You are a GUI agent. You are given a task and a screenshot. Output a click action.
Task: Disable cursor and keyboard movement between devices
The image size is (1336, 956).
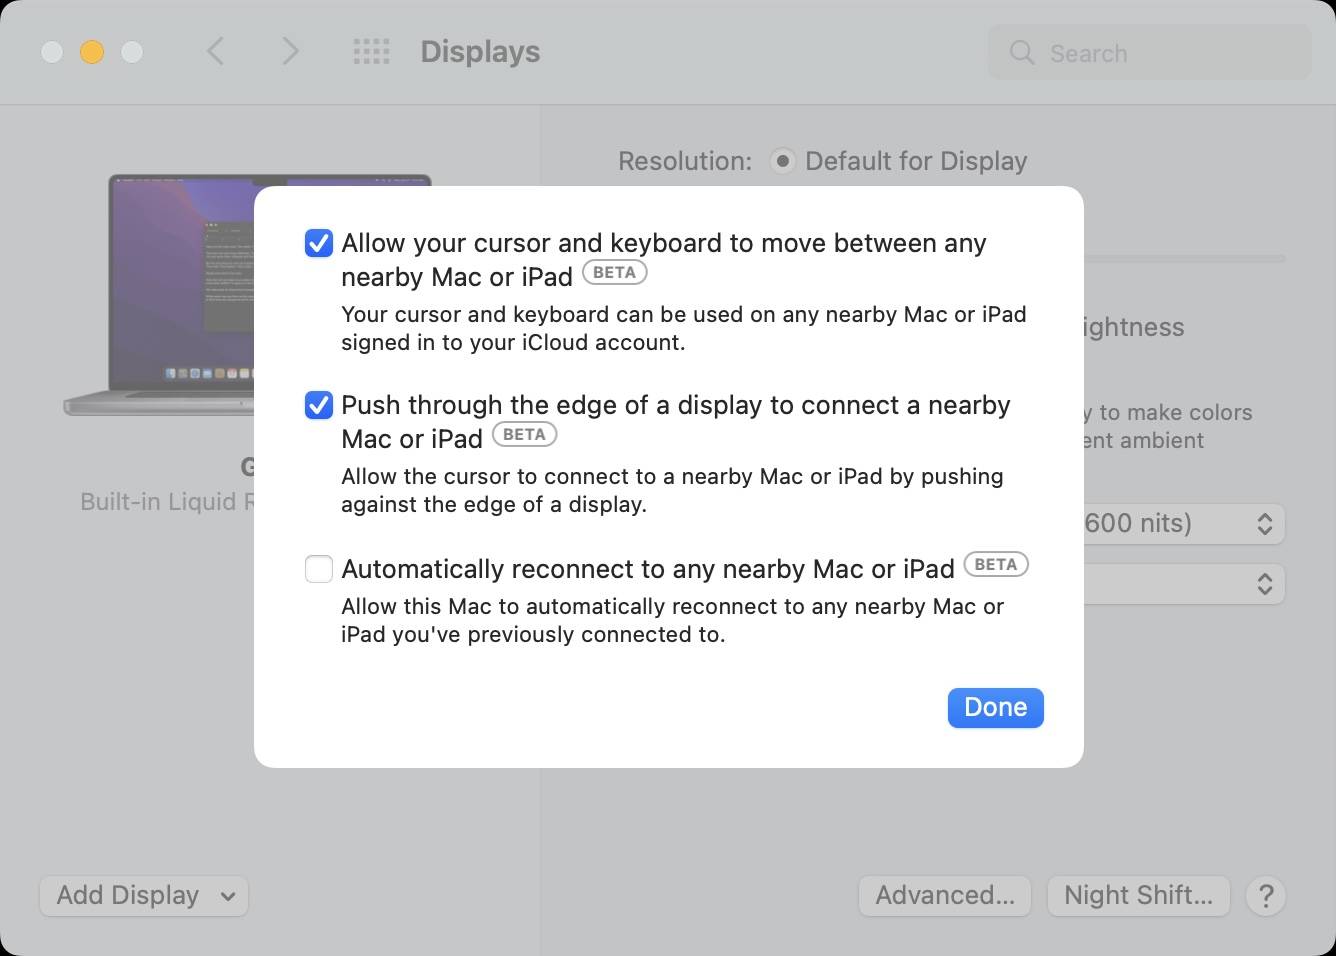(x=318, y=243)
